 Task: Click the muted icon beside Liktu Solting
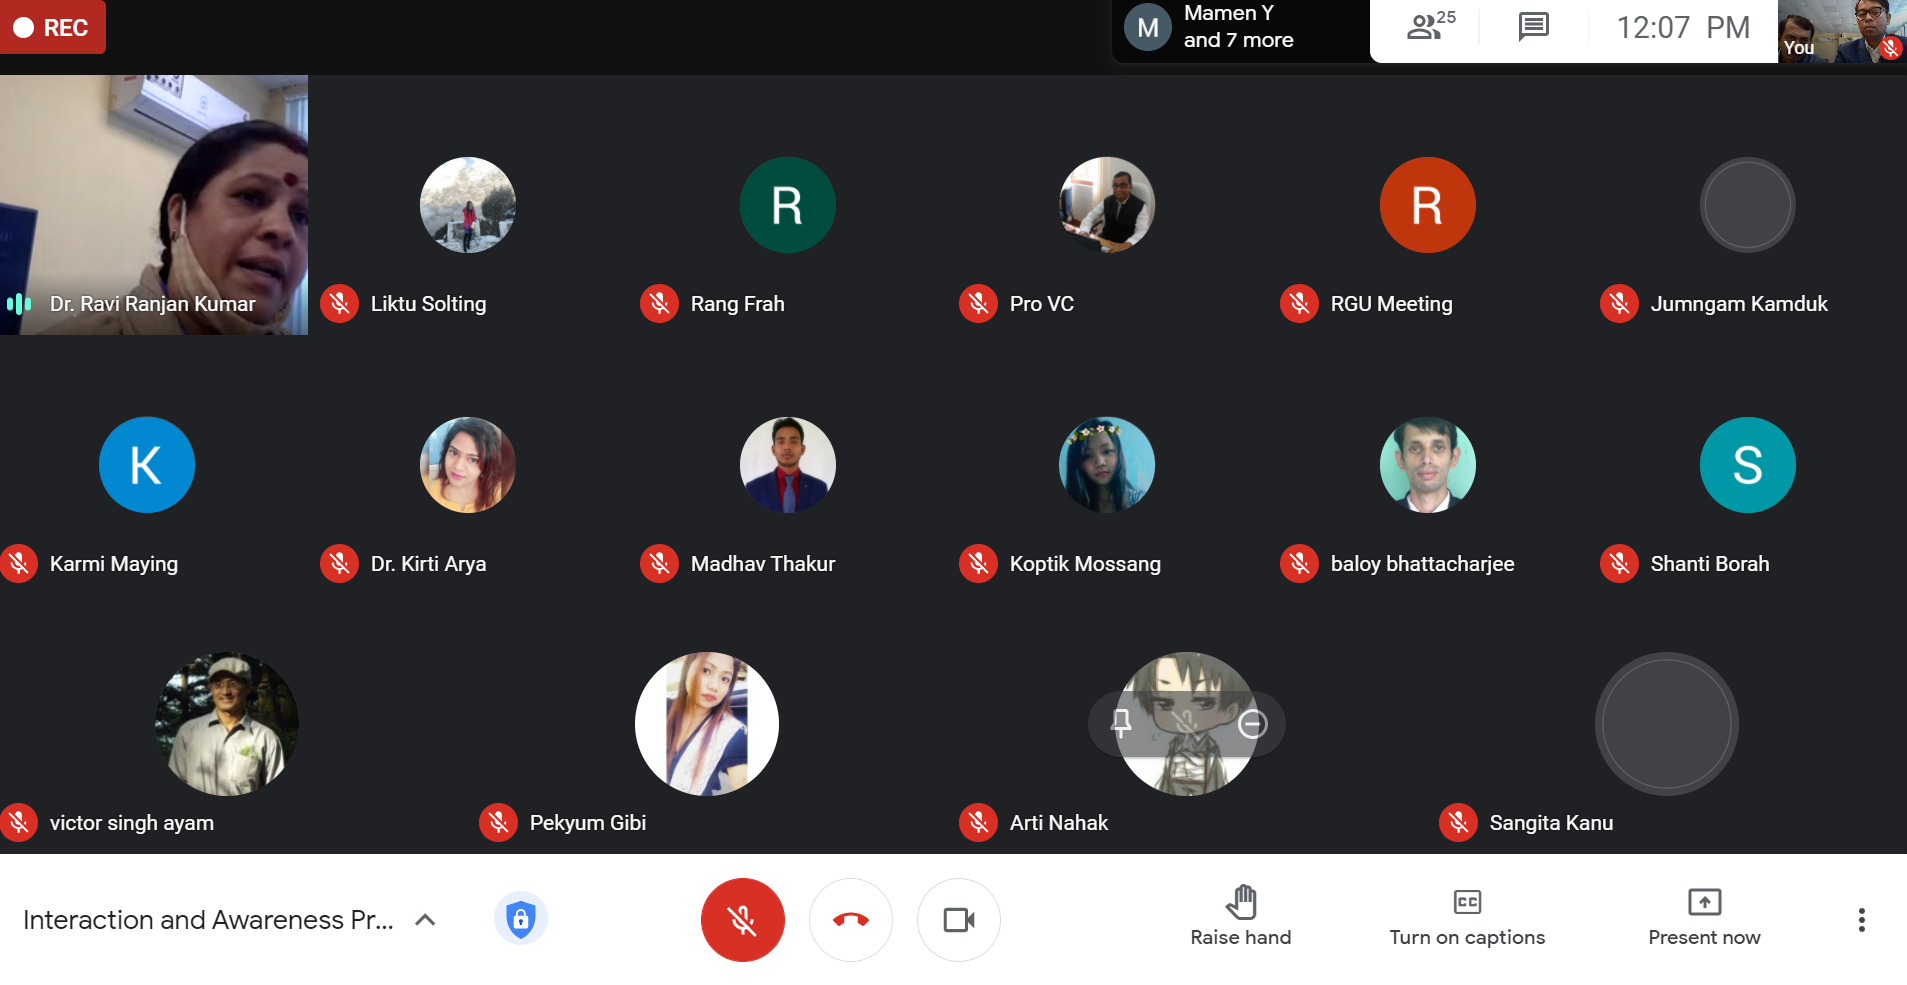340,304
